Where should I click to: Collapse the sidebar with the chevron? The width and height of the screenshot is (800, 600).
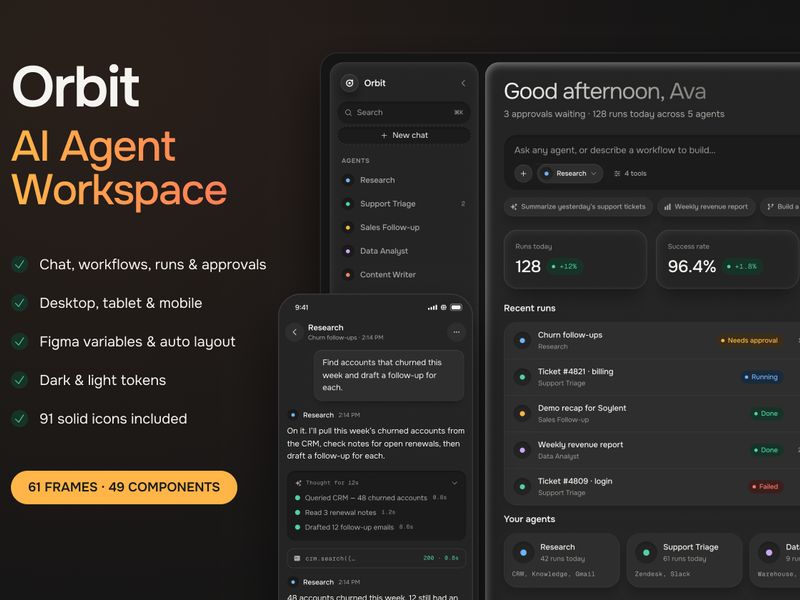[463, 83]
